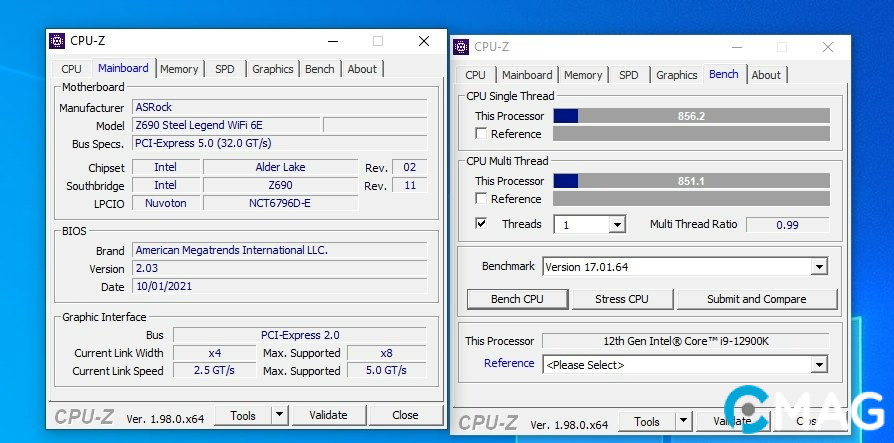Open Tools dropdown arrow in the Mainboard window

click(x=279, y=415)
